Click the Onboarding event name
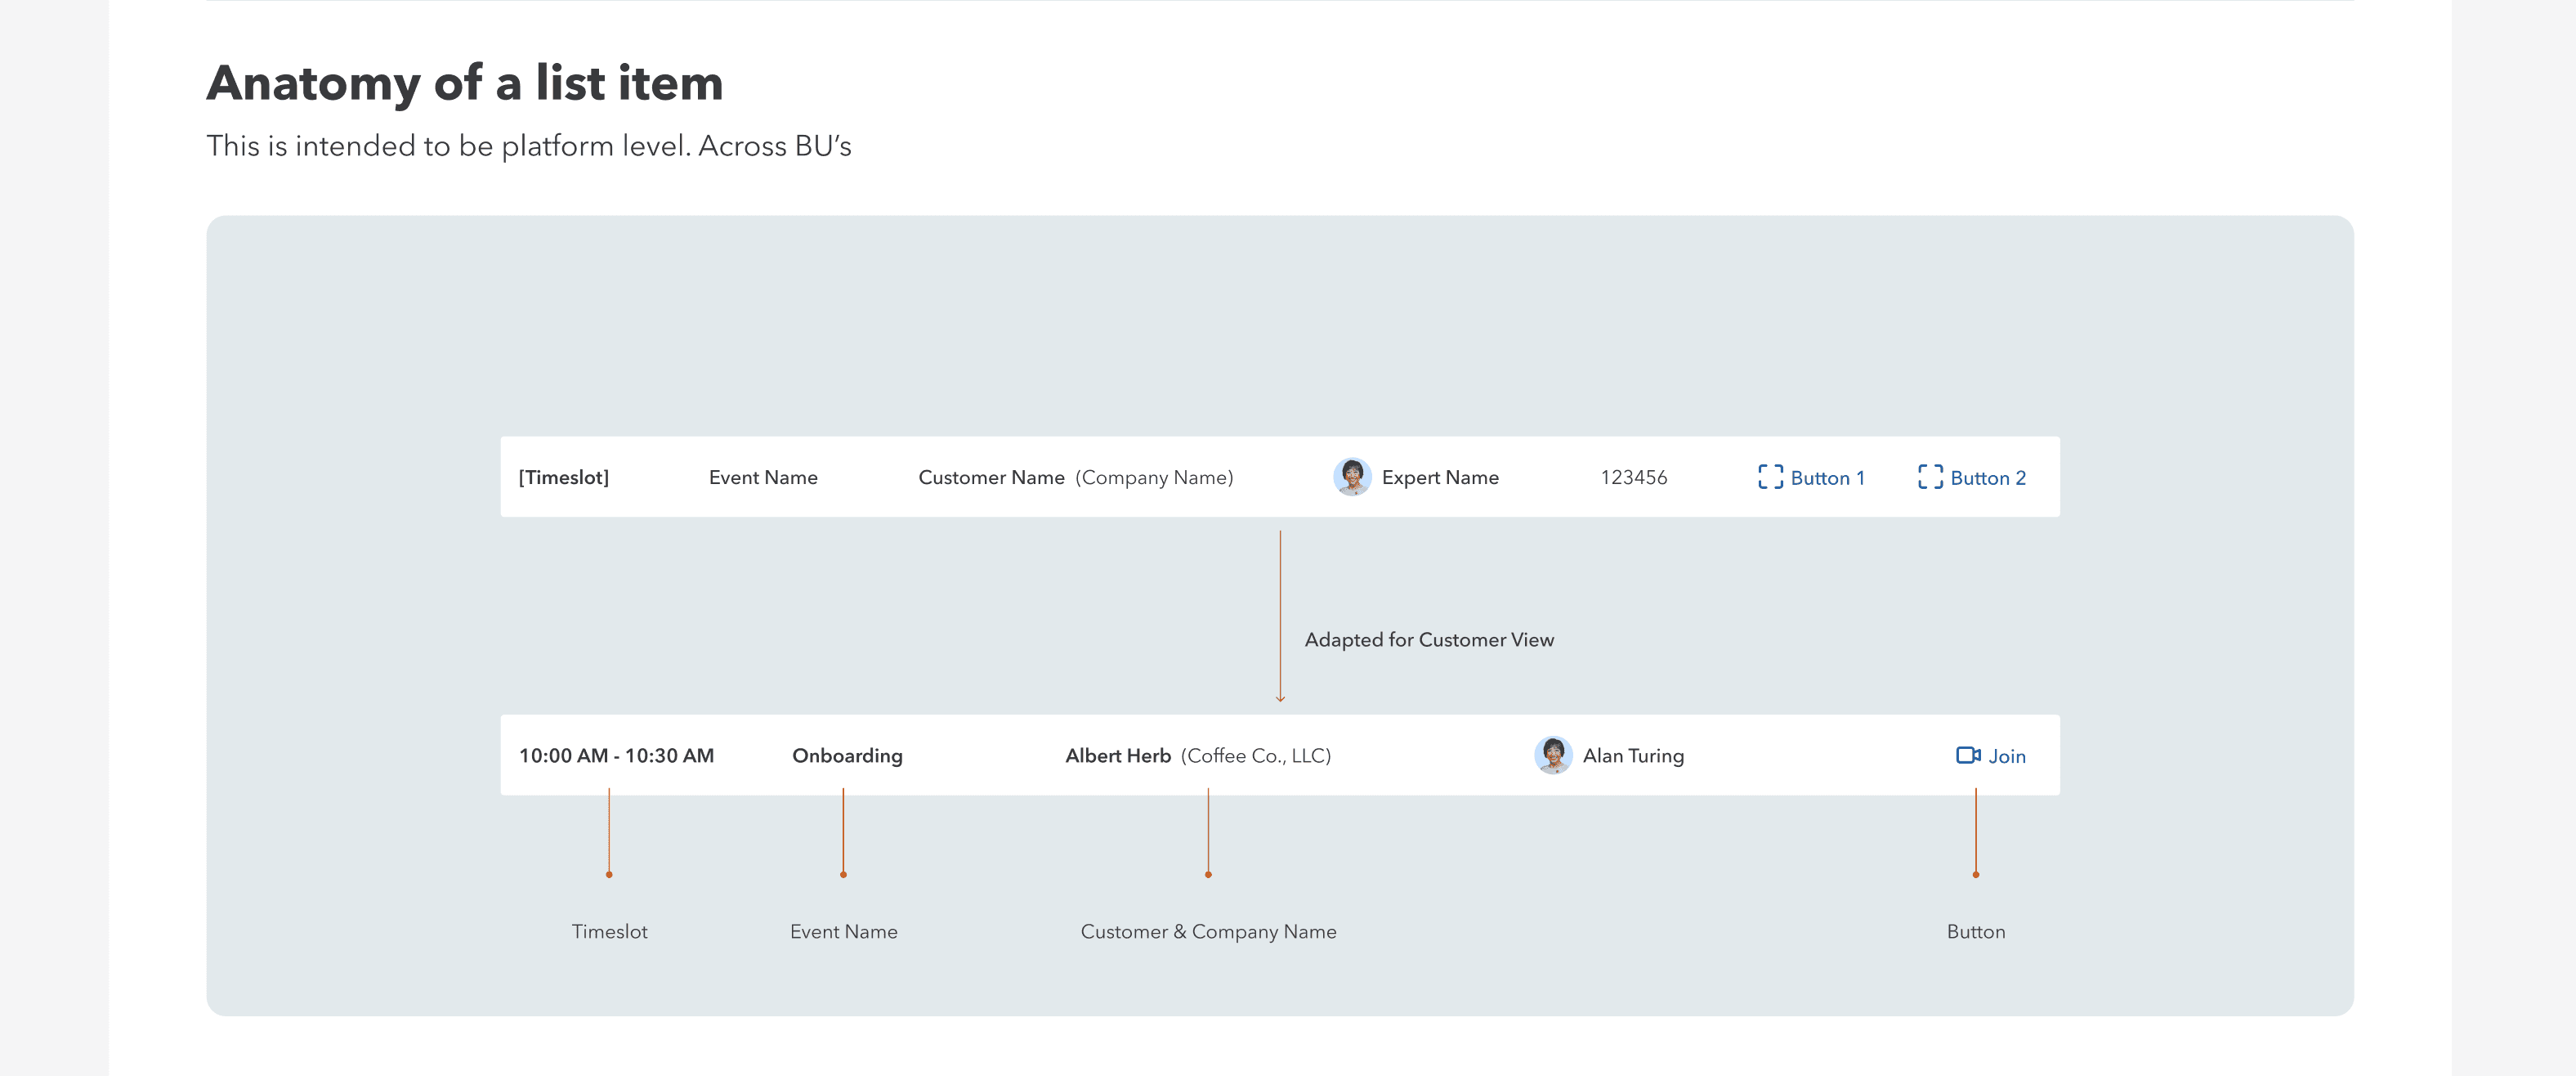The width and height of the screenshot is (2576, 1076). [847, 756]
